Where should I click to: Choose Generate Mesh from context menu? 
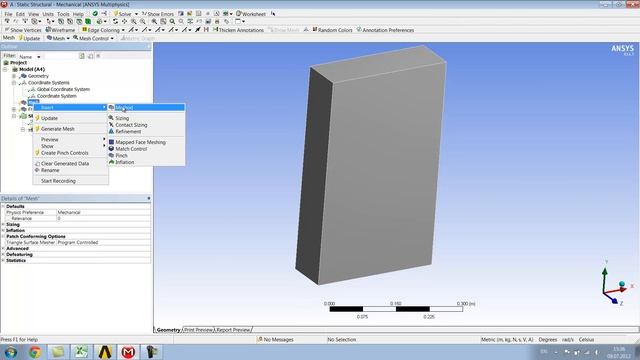tap(70, 129)
